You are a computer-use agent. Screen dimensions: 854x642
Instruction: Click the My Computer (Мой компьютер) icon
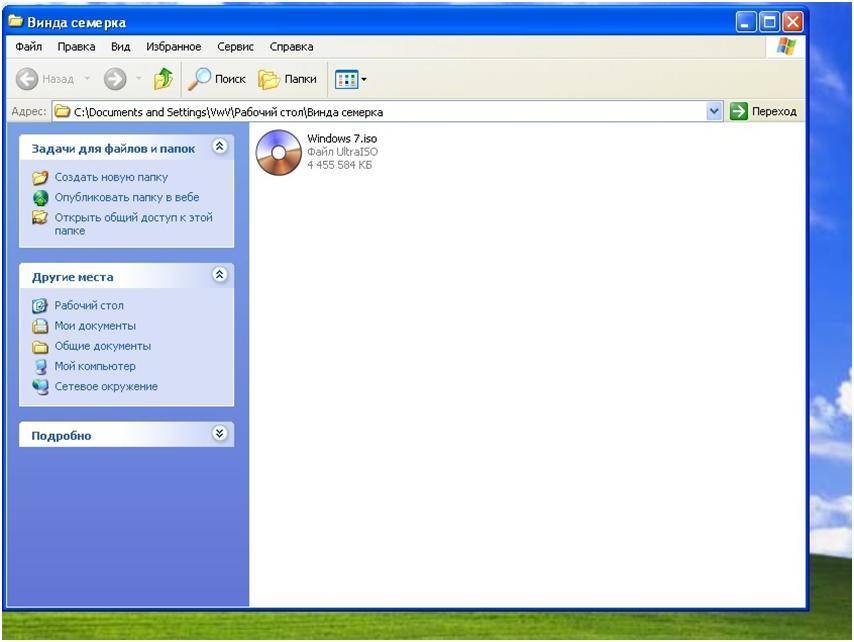pyautogui.click(x=40, y=366)
